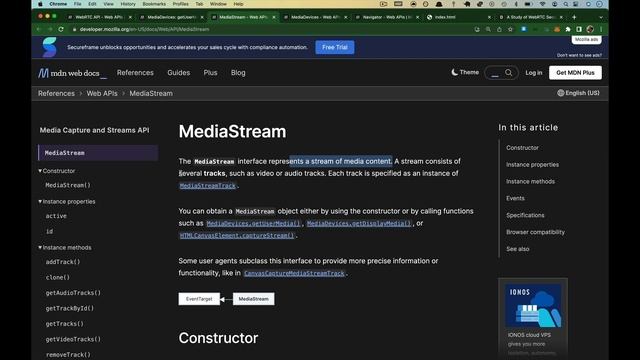Open the Theme switcher
This screenshot has width=640, height=360.
coord(465,72)
